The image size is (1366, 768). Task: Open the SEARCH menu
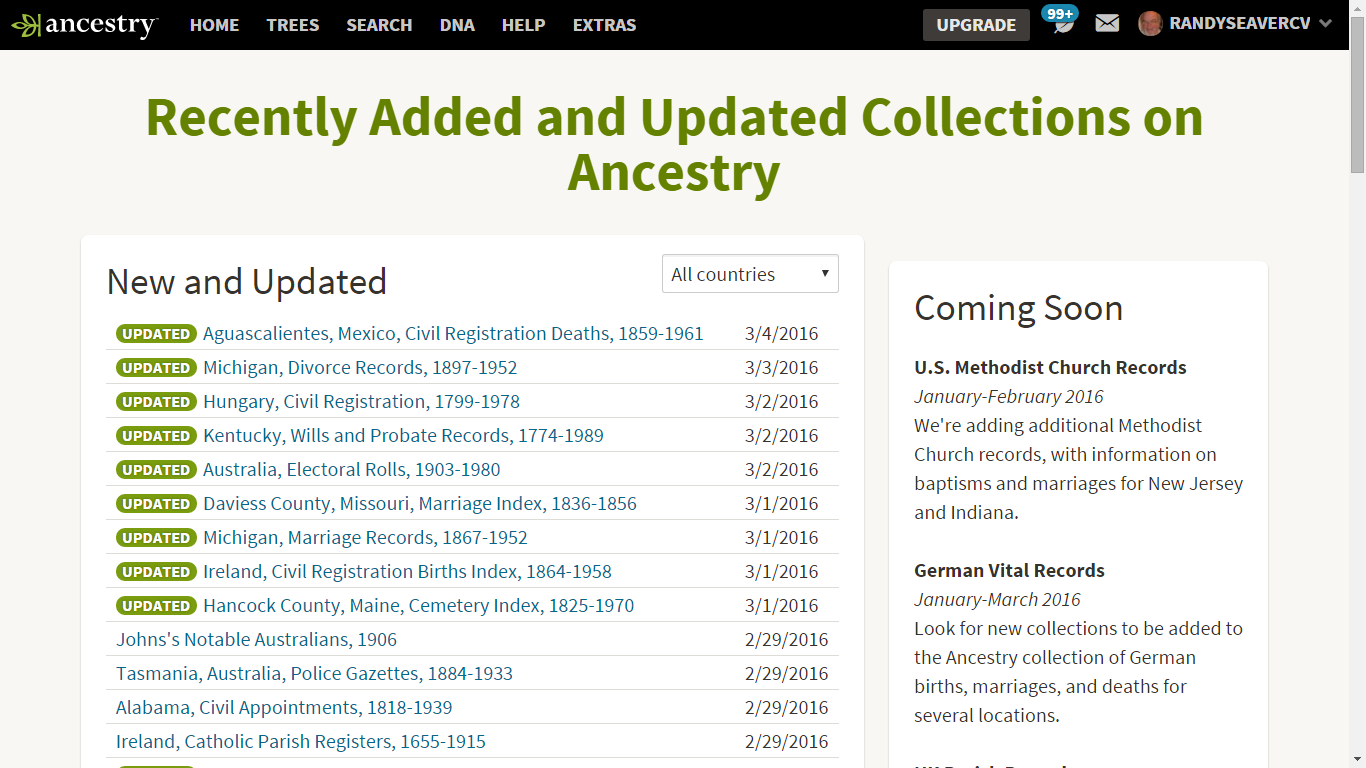tap(379, 25)
